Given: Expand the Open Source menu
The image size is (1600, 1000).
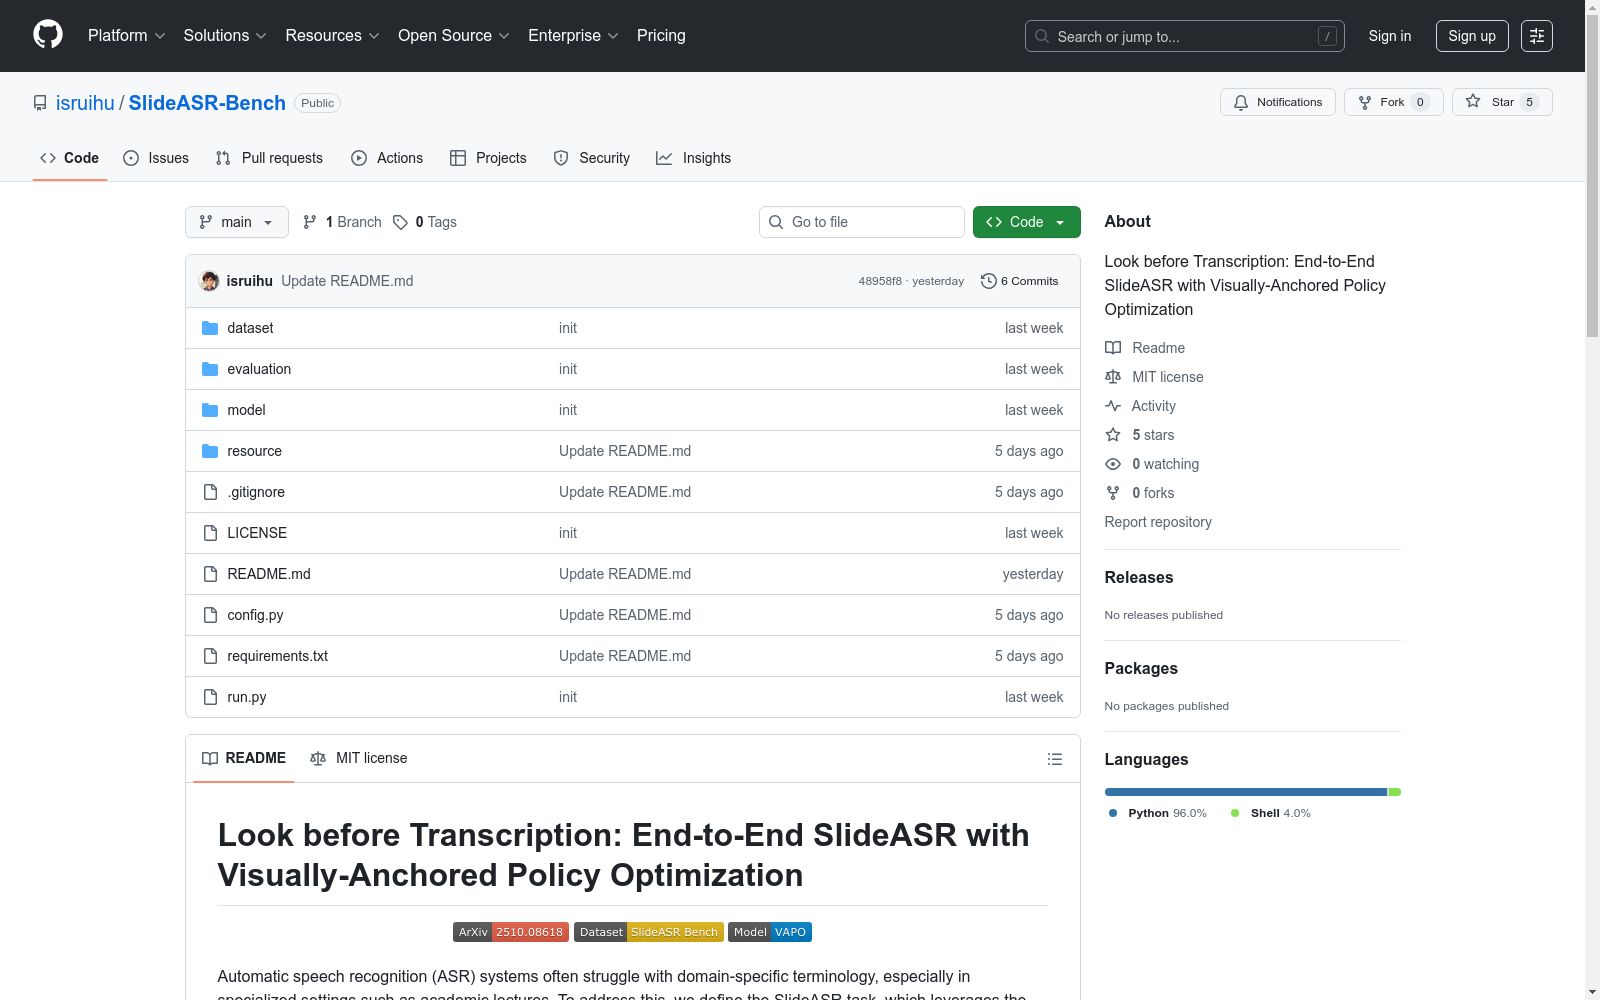Looking at the screenshot, I should (x=454, y=36).
